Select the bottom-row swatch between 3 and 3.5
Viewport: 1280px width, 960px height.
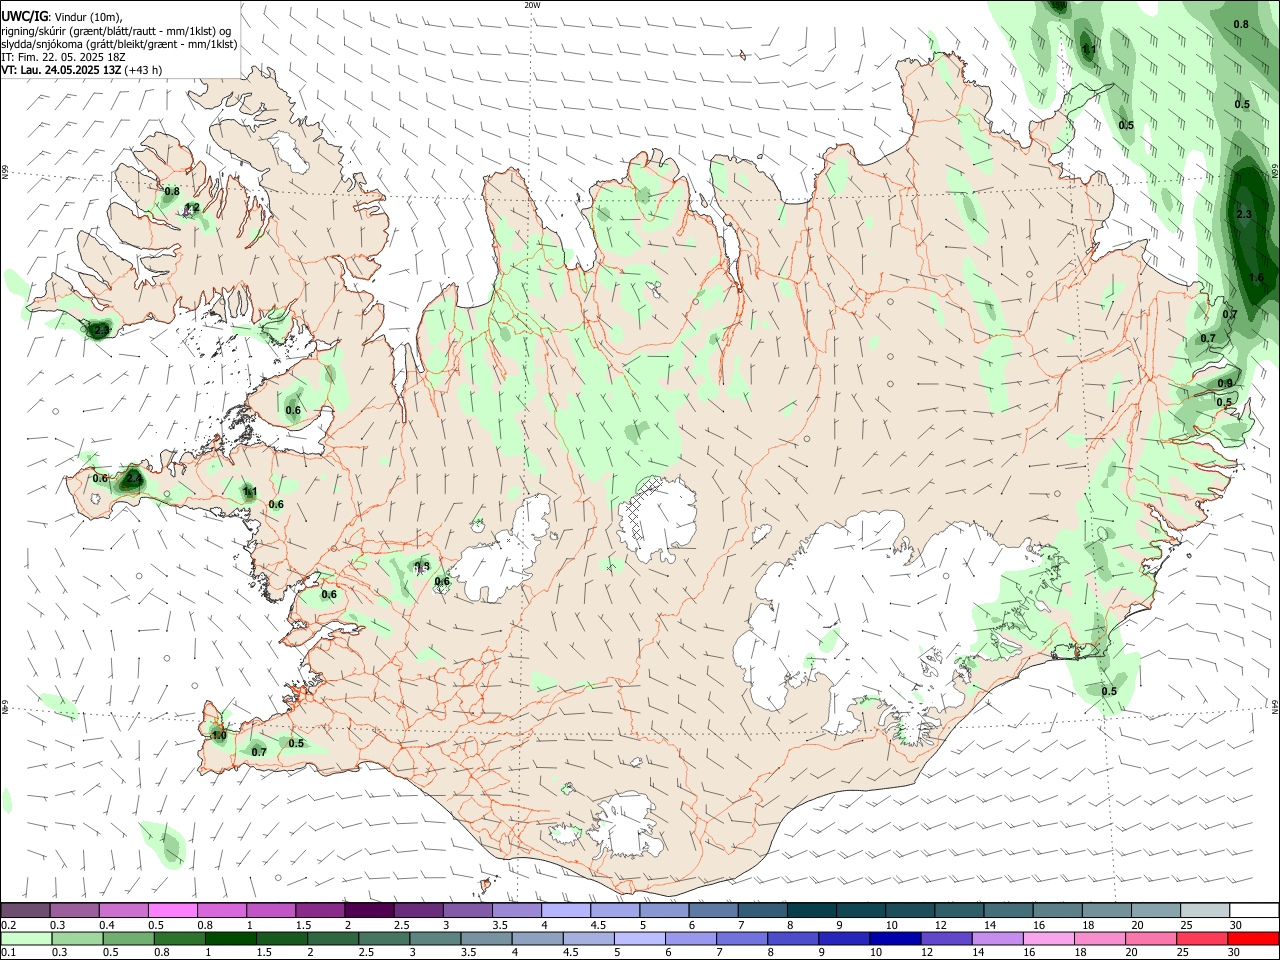434,939
